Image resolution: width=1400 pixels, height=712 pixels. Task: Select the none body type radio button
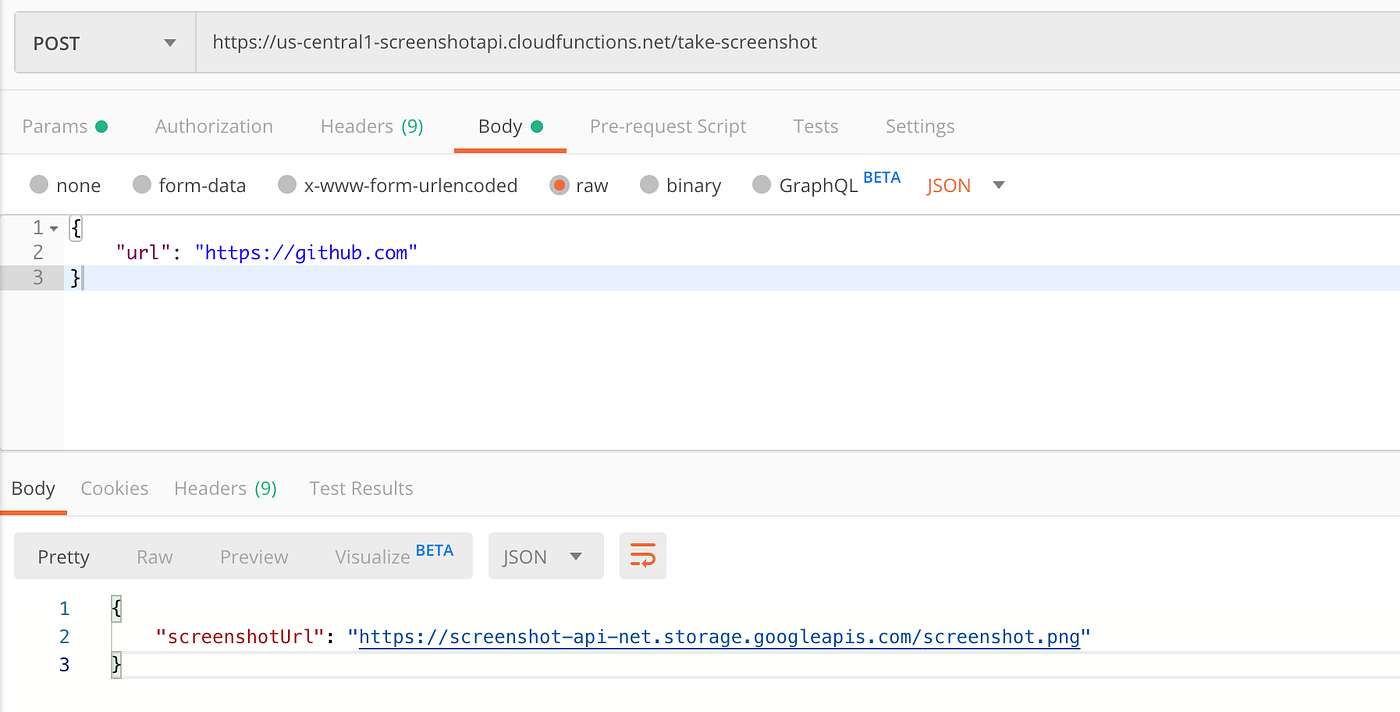click(39, 185)
